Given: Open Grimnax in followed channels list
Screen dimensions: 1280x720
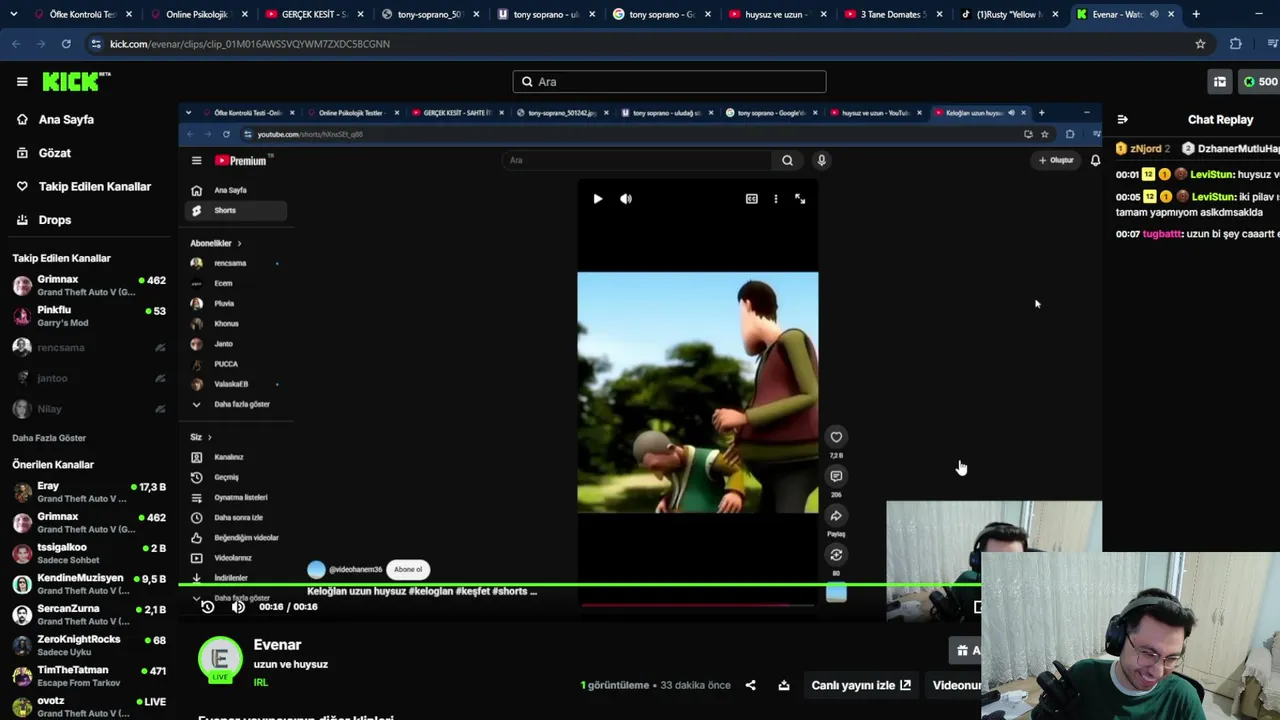Looking at the screenshot, I should pos(88,285).
